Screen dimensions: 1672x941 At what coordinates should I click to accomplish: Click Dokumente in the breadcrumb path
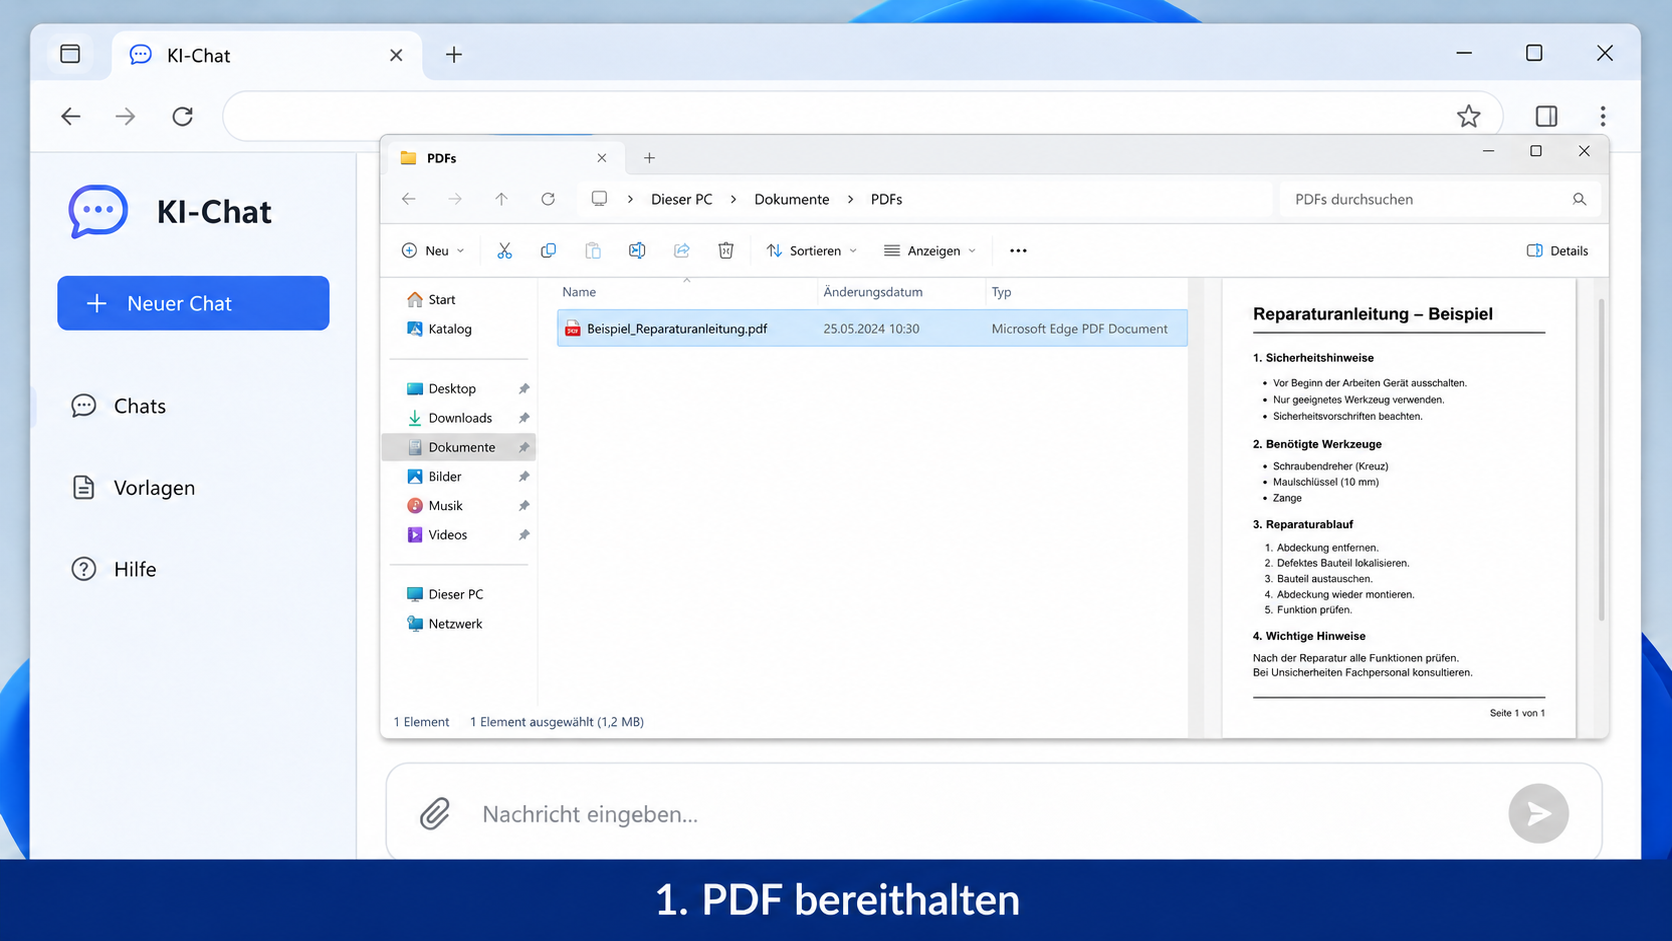(792, 199)
